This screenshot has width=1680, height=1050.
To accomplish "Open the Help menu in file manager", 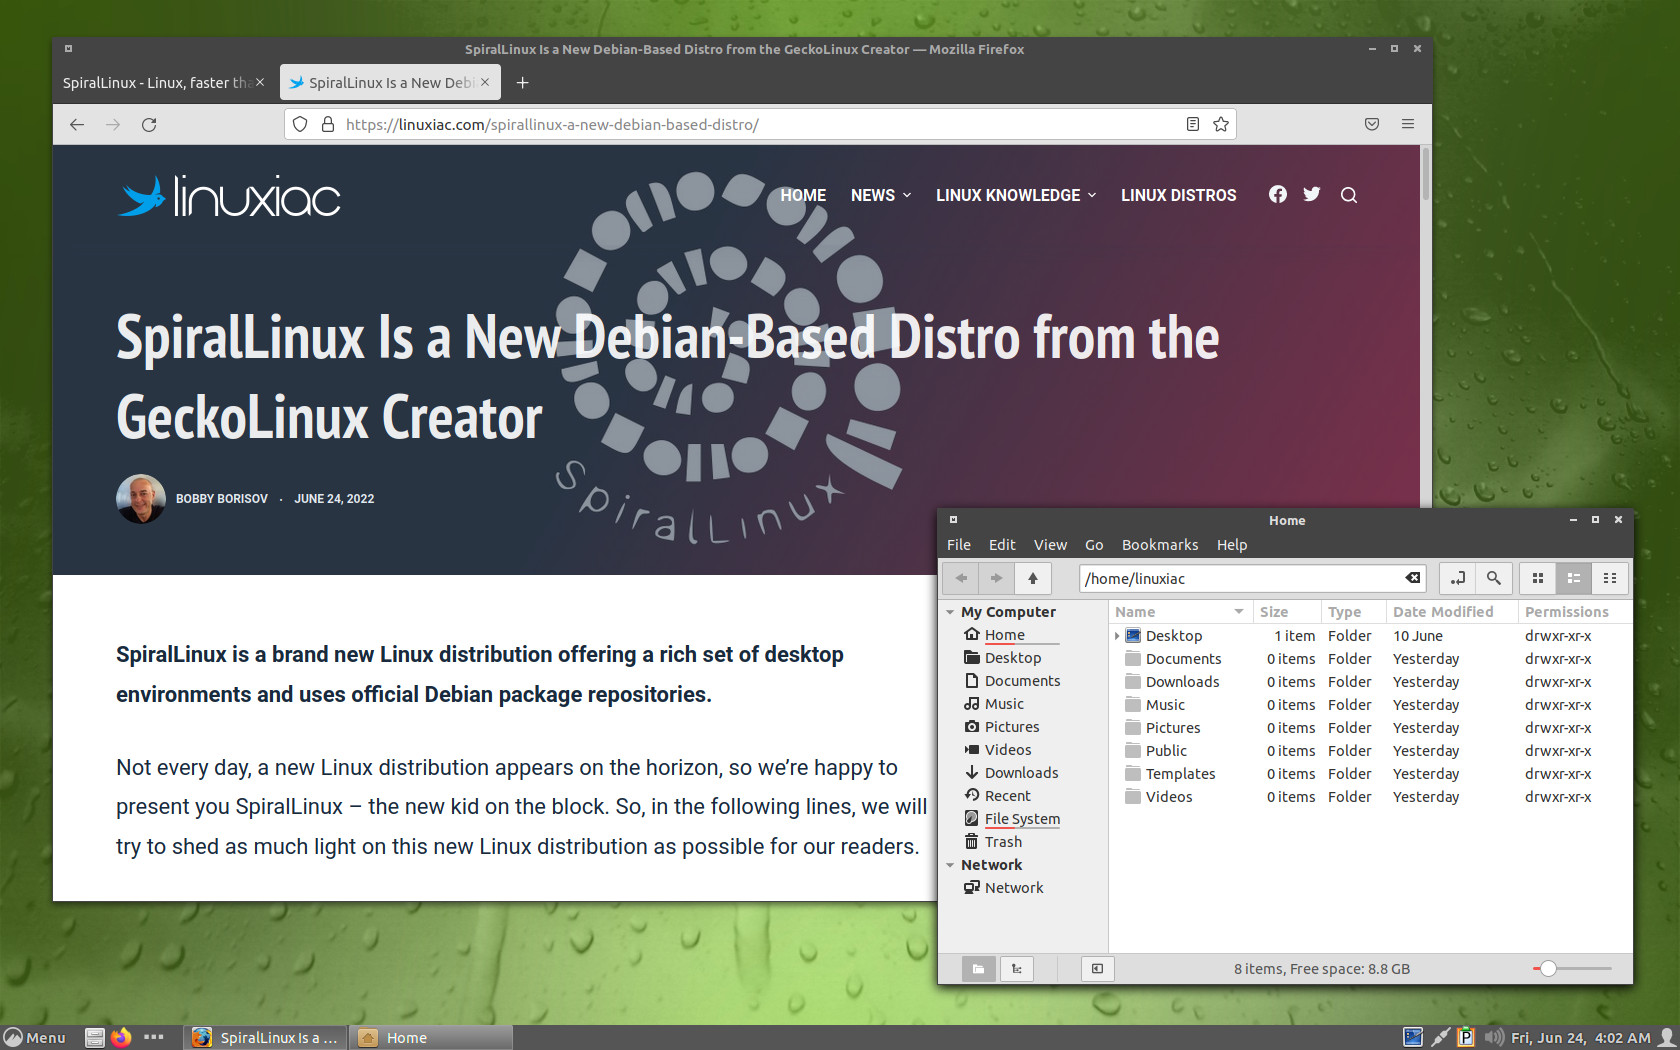I will (1232, 545).
